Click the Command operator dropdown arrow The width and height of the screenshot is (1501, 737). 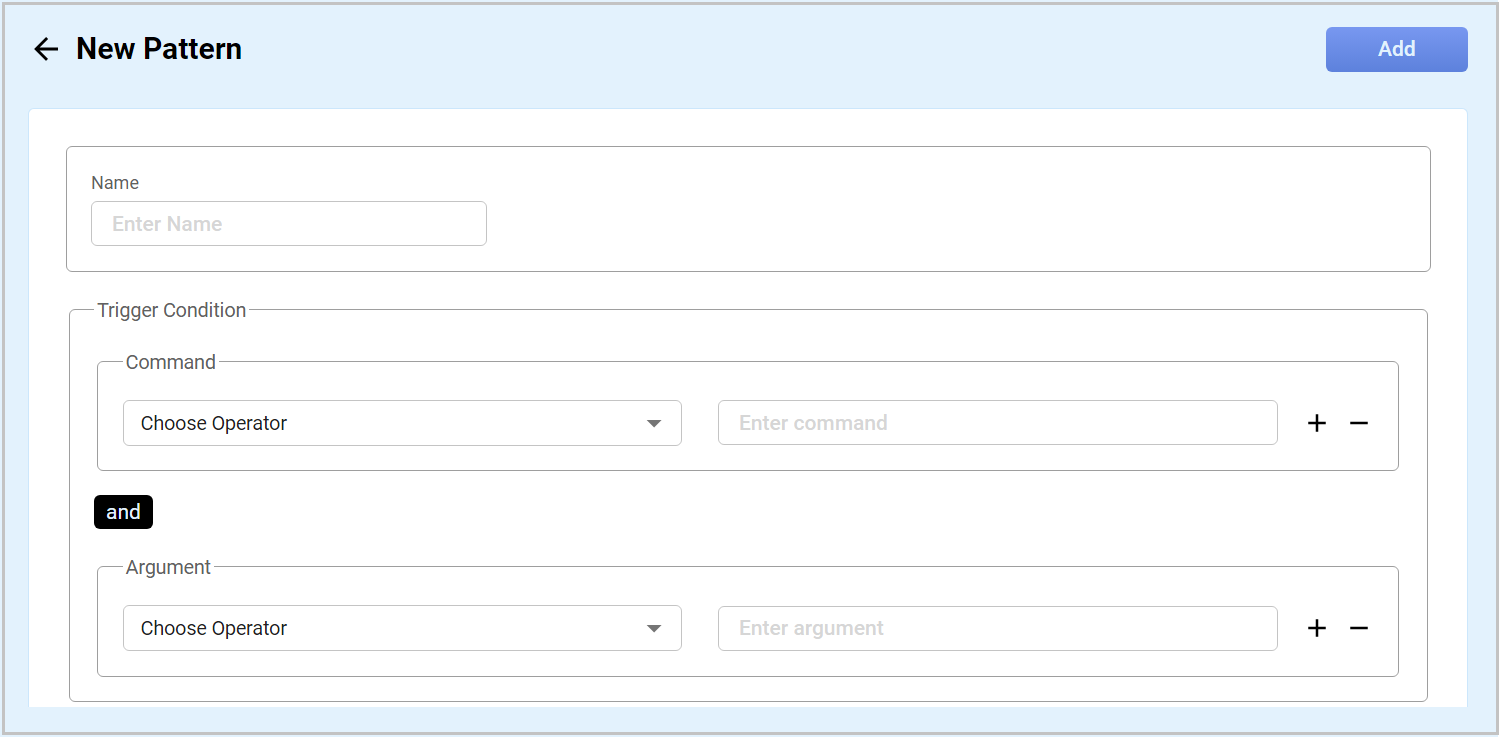654,423
